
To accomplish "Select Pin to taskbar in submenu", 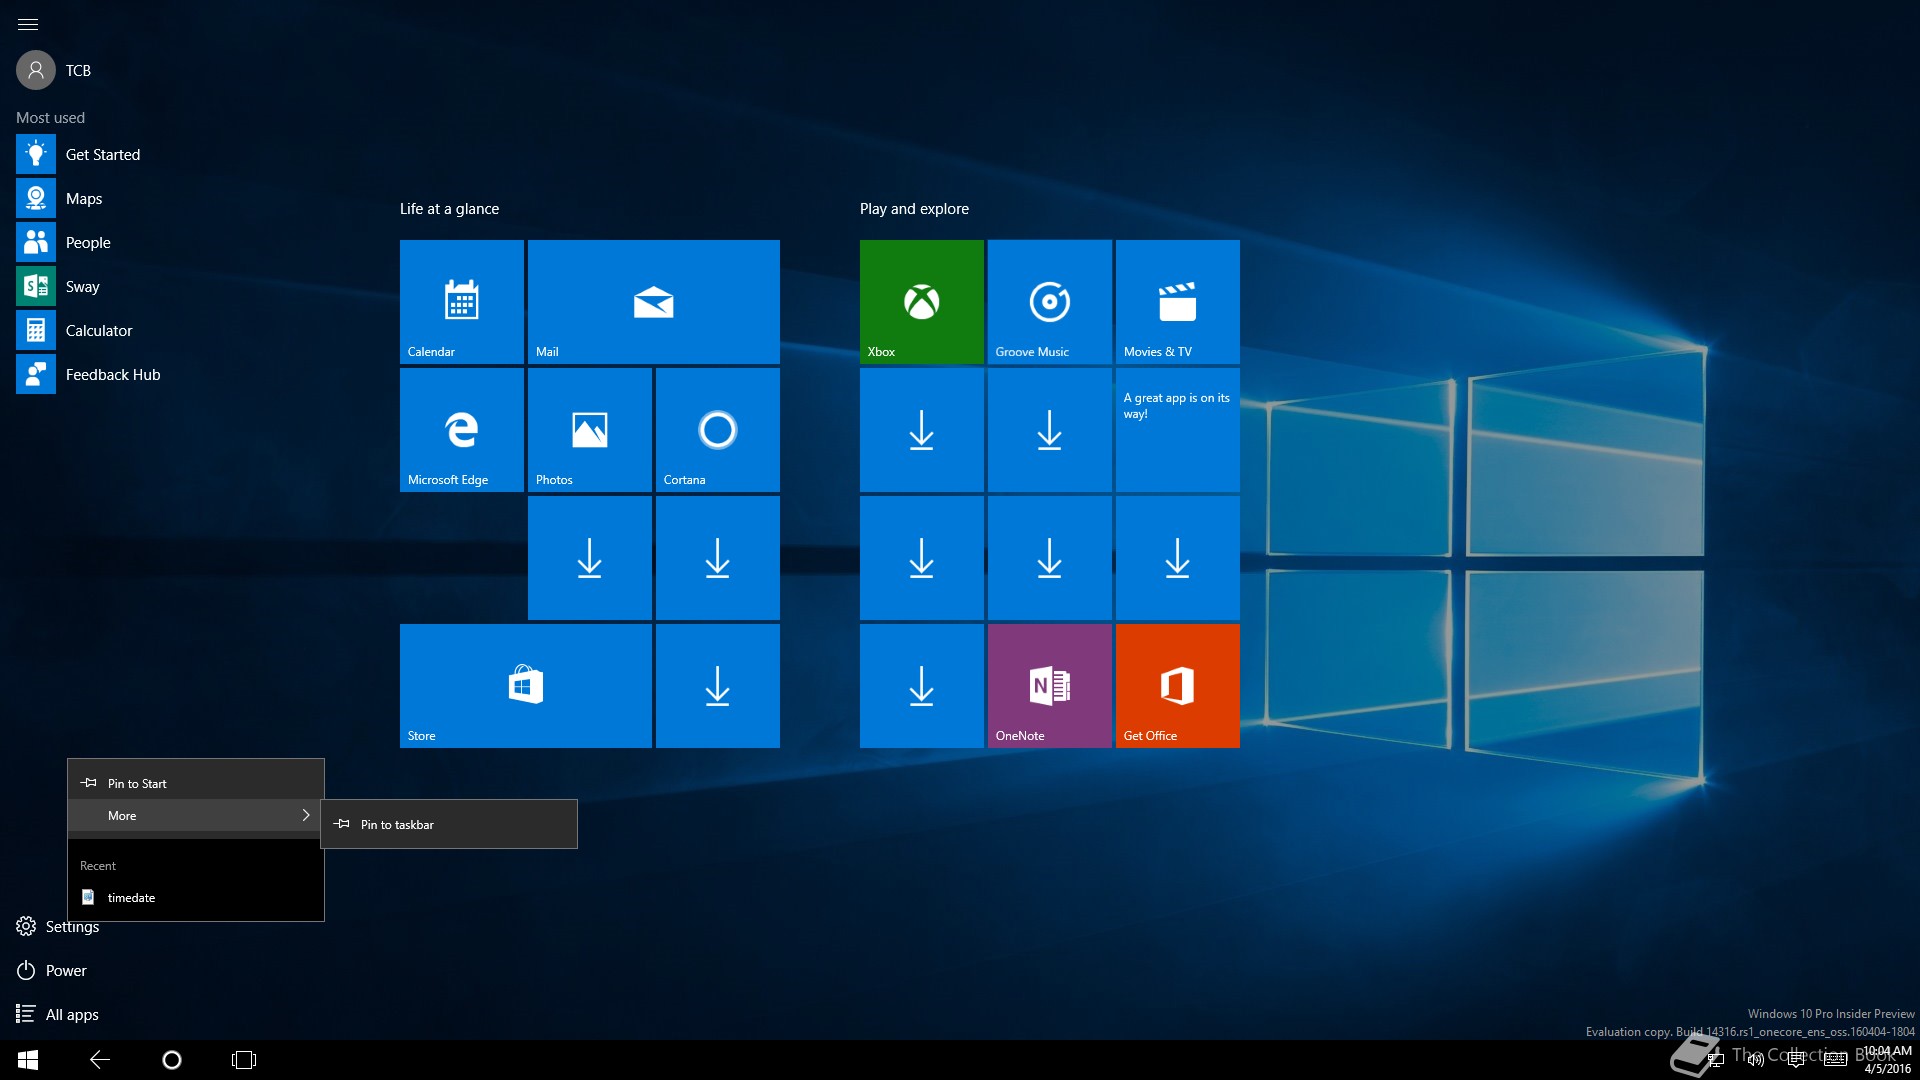I will tap(449, 824).
